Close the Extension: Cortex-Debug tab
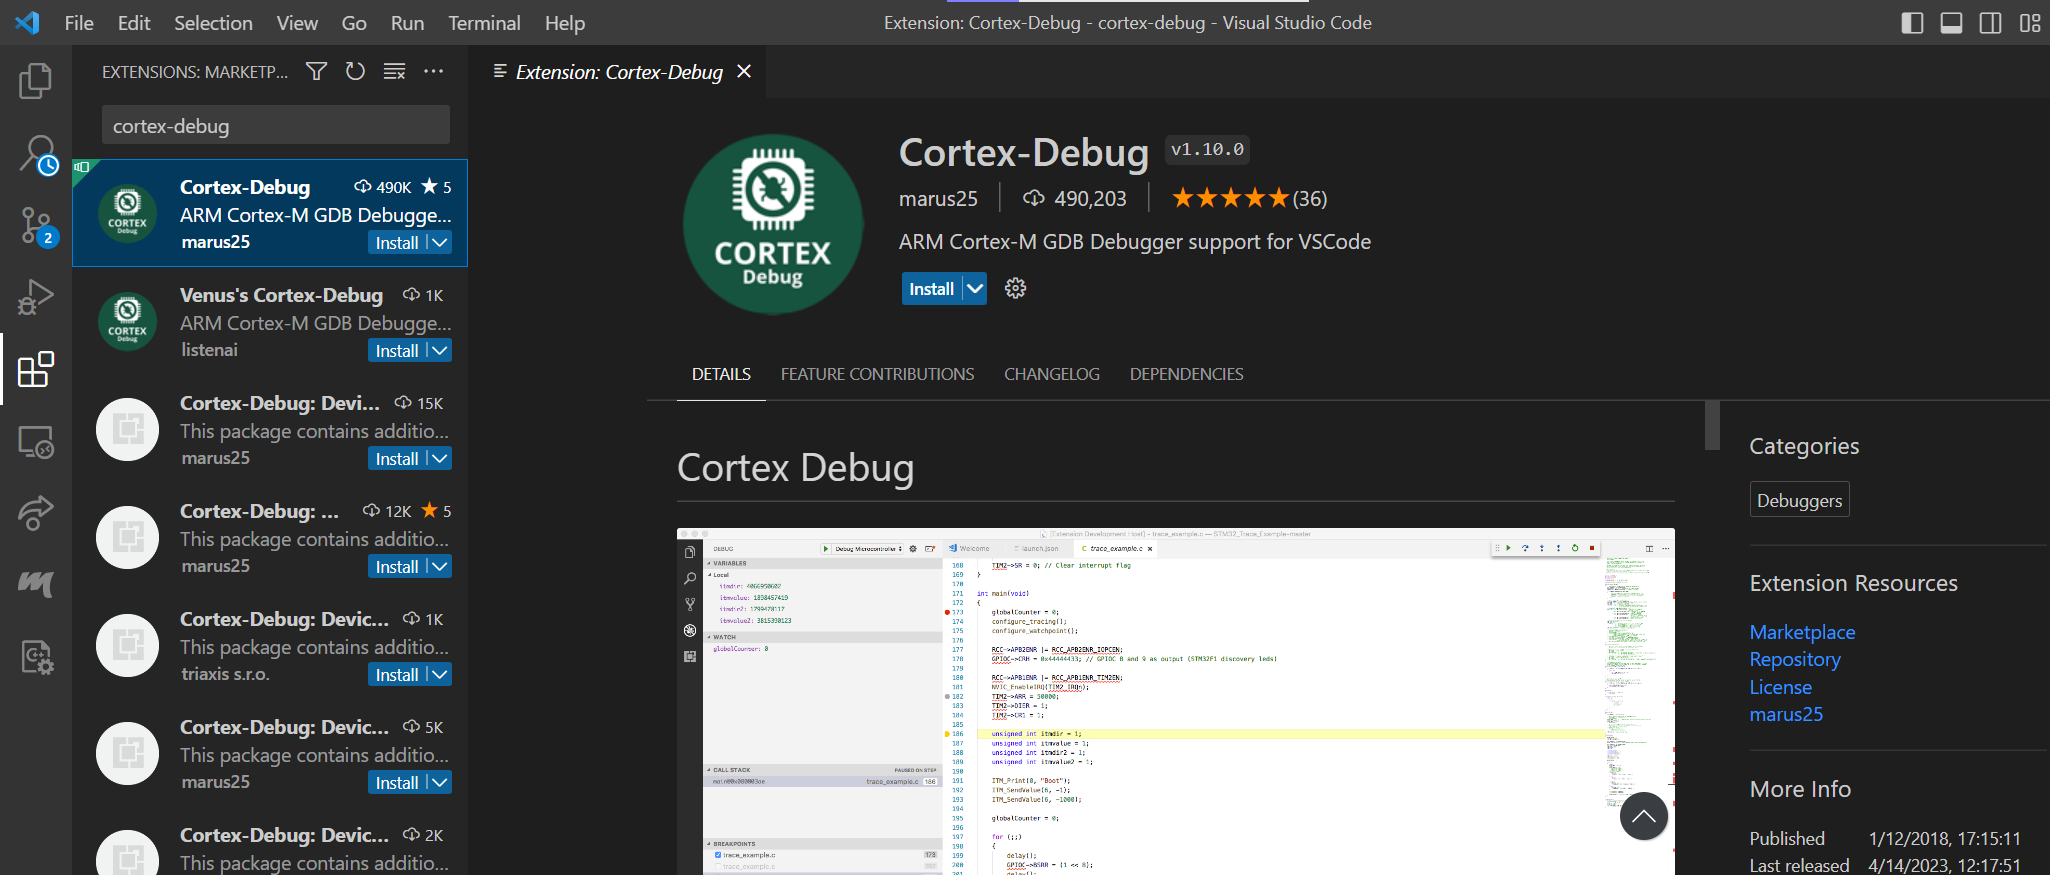 tap(744, 71)
